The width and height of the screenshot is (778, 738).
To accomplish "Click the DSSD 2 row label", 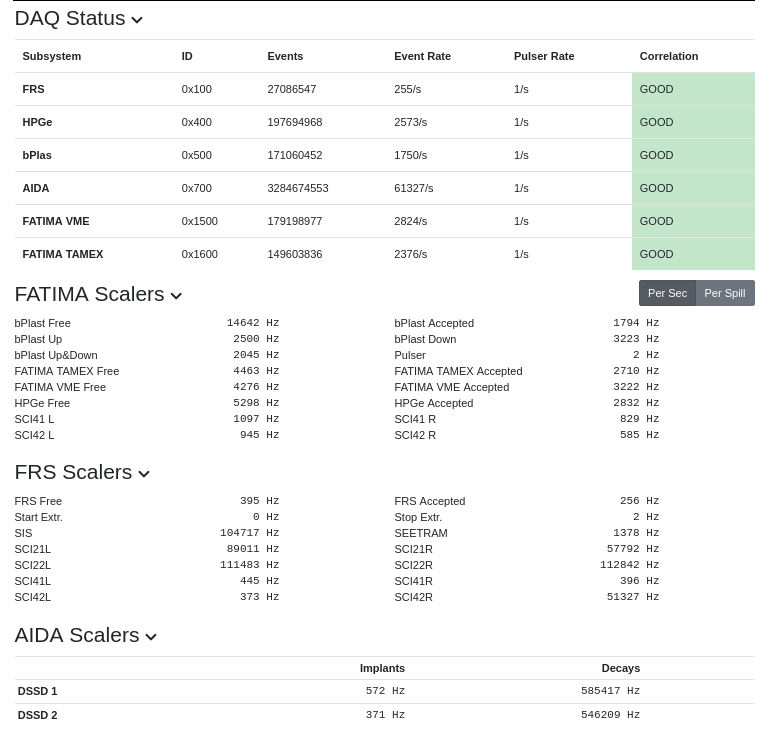I will point(38,715).
